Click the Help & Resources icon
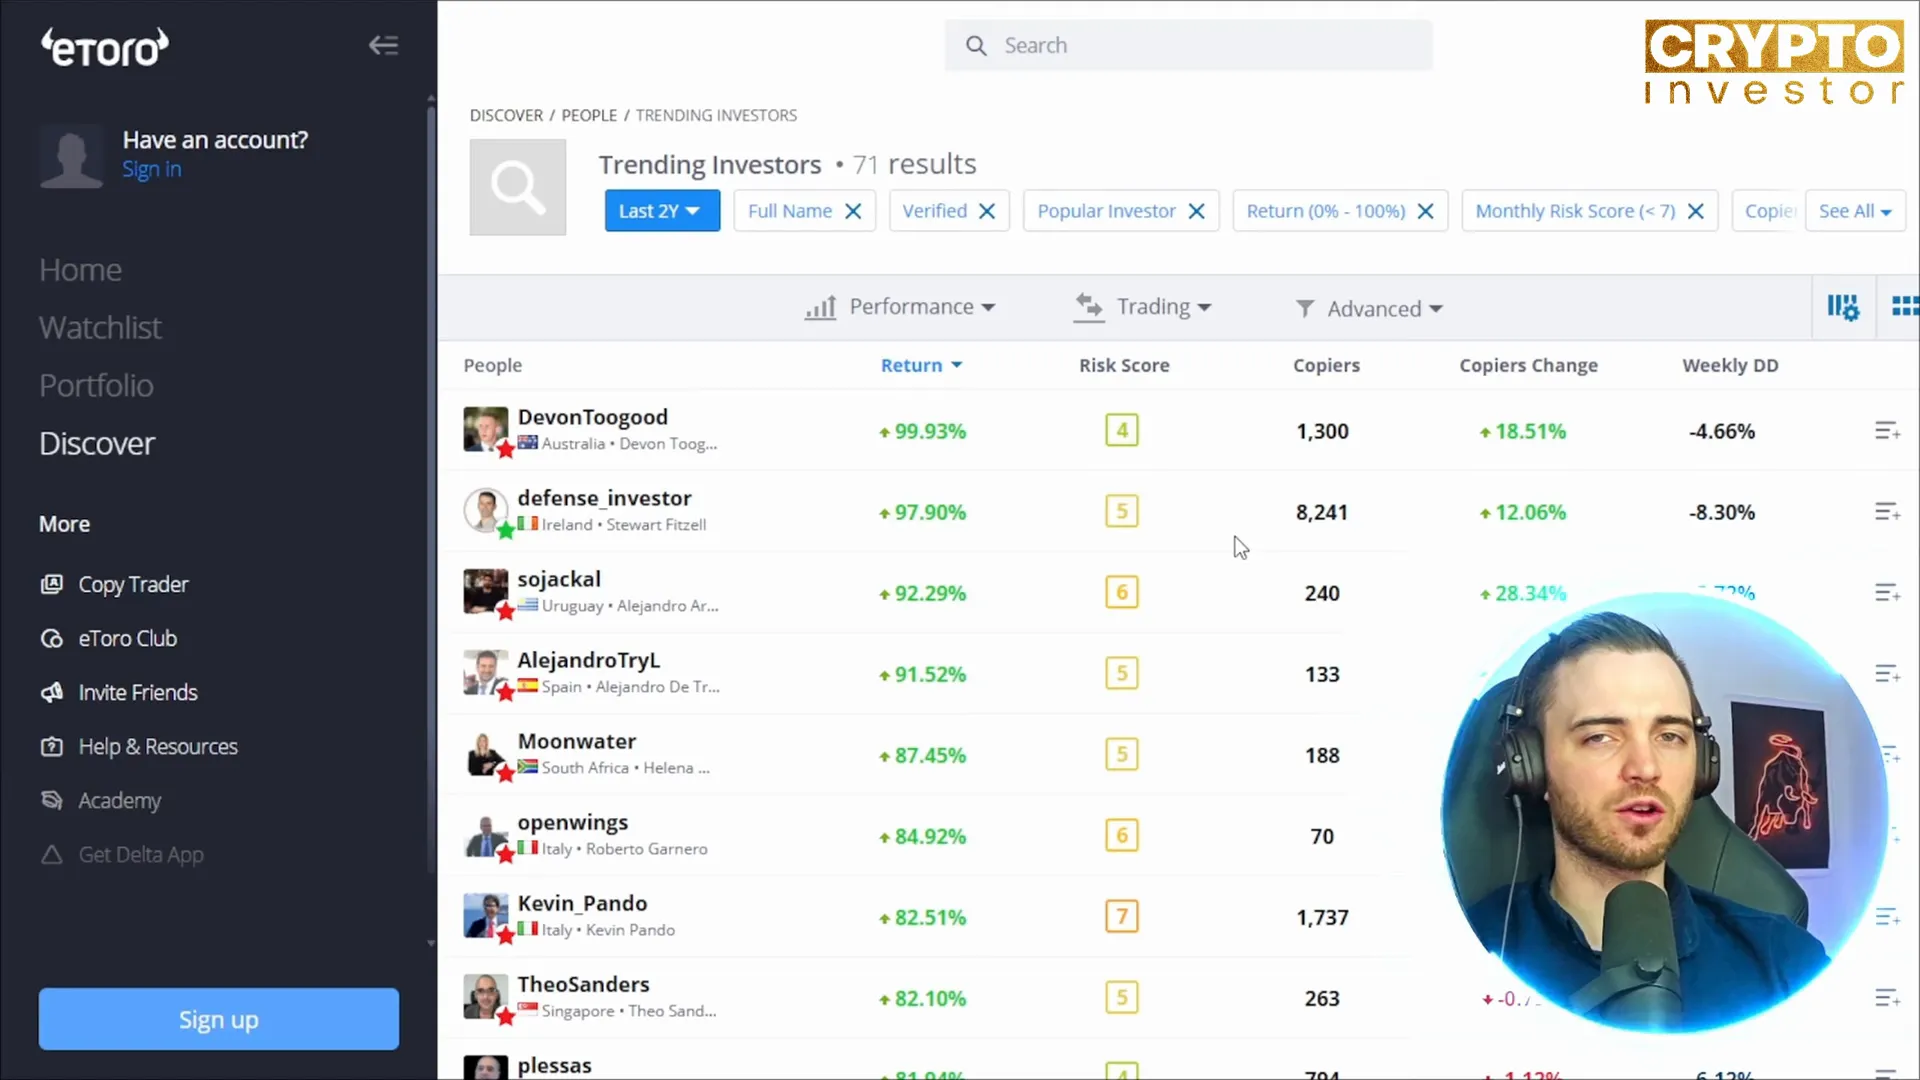 (51, 747)
